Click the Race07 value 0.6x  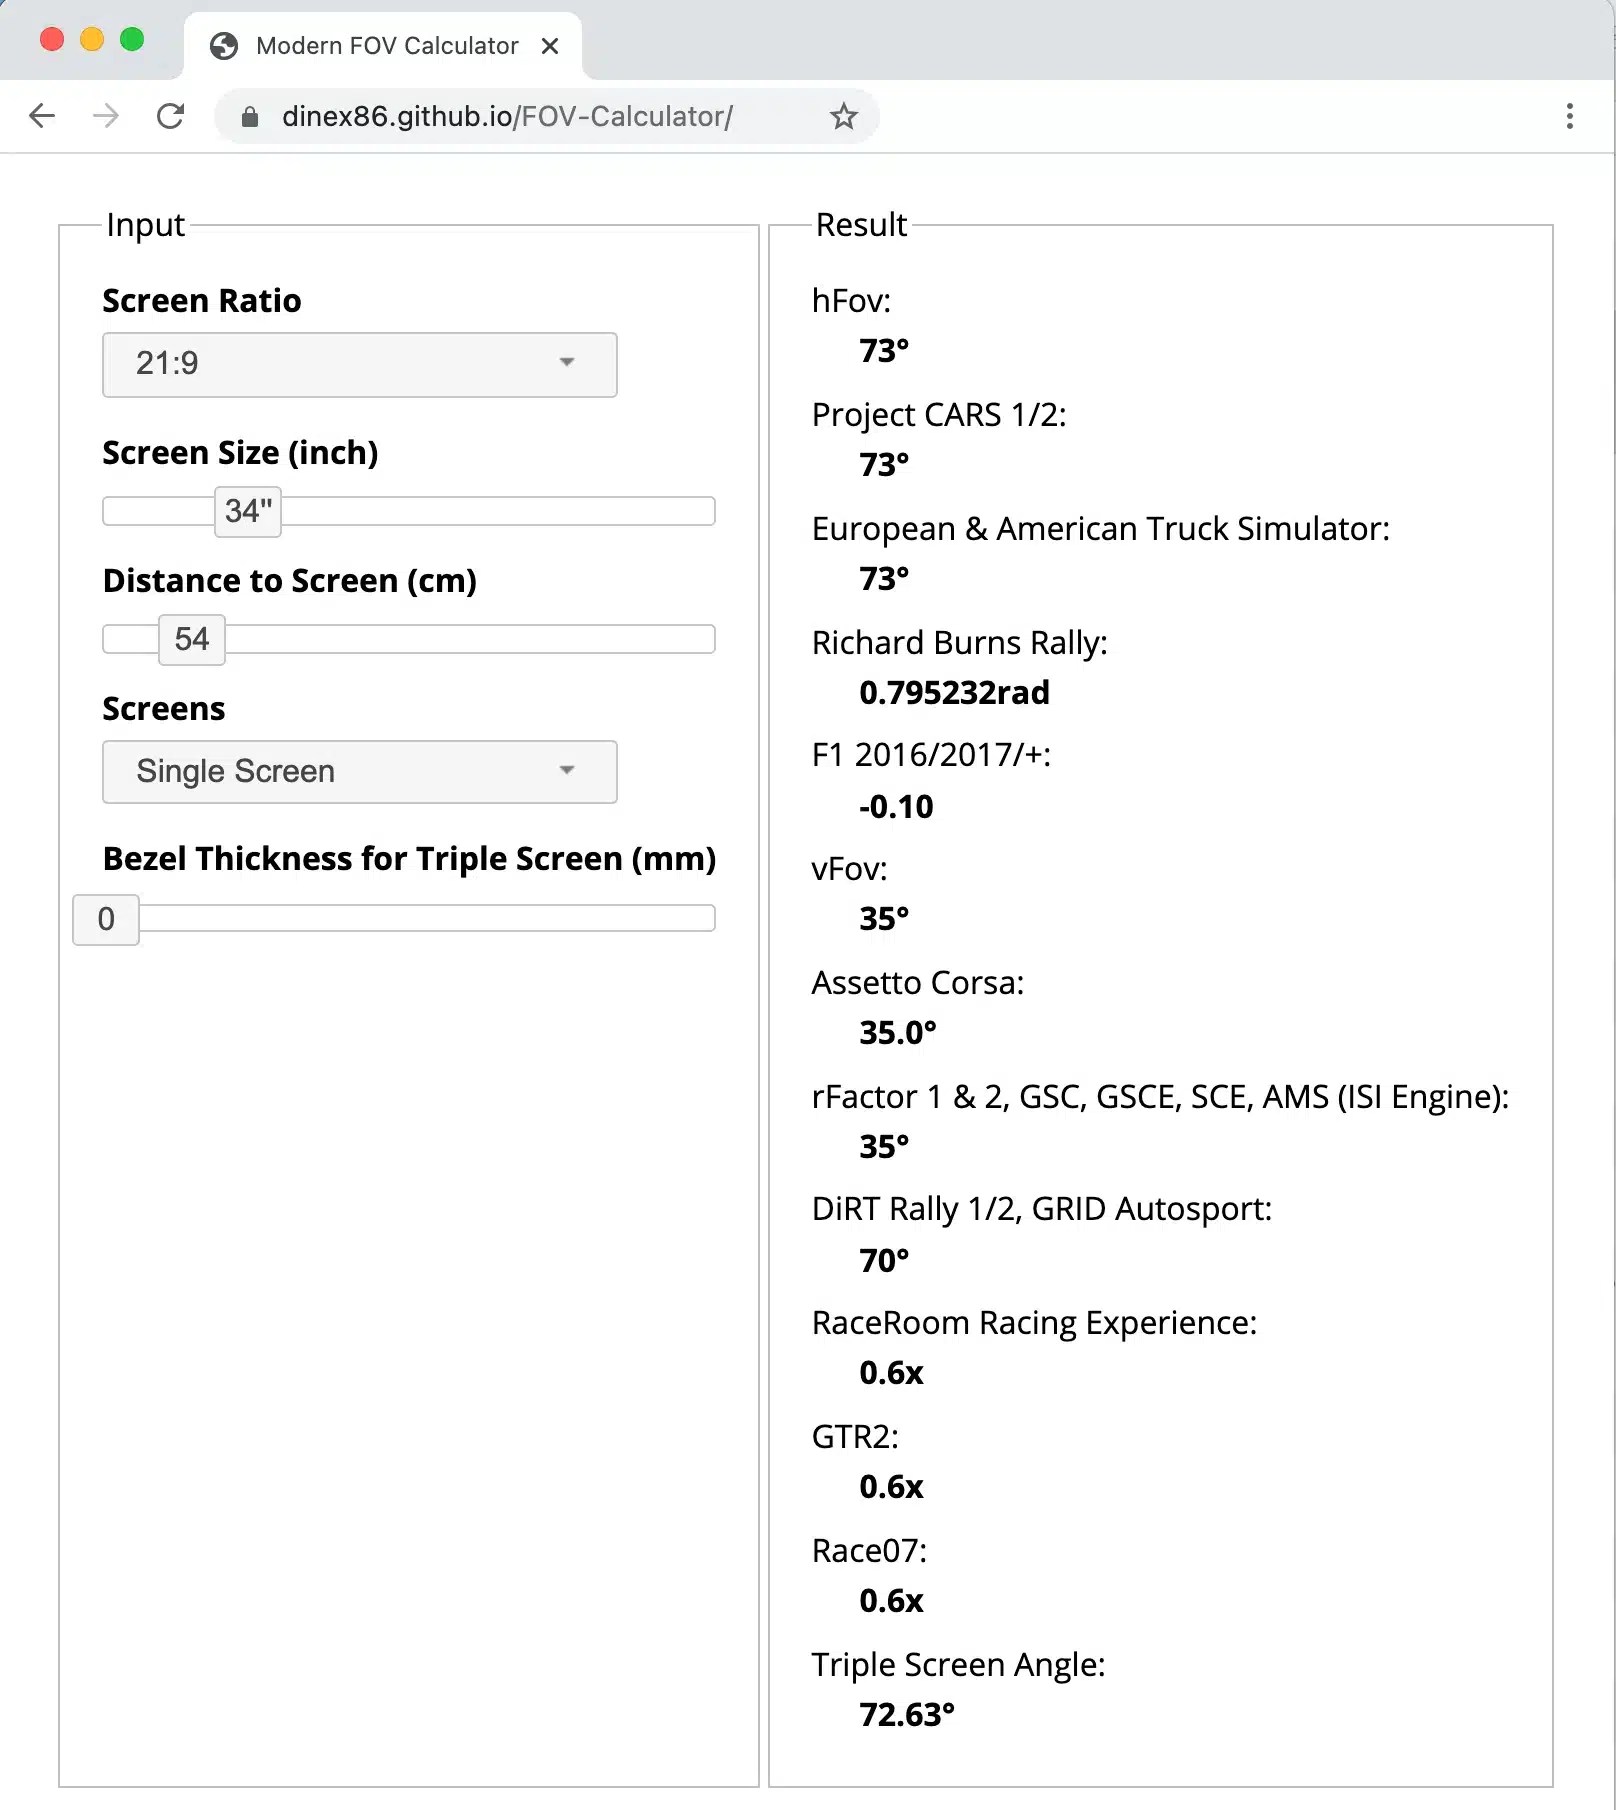[892, 1601]
